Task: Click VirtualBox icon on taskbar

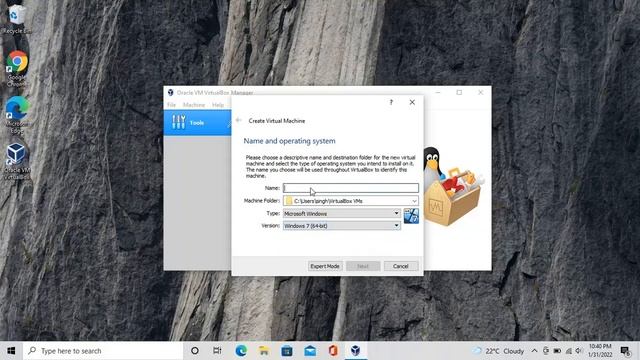Action: pos(356,351)
